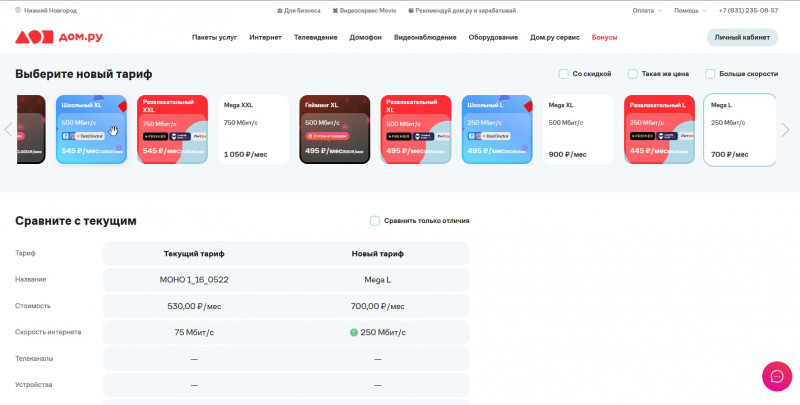The height and width of the screenshot is (405, 800).
Task: Click Текущий тариф column header
Action: [194, 254]
